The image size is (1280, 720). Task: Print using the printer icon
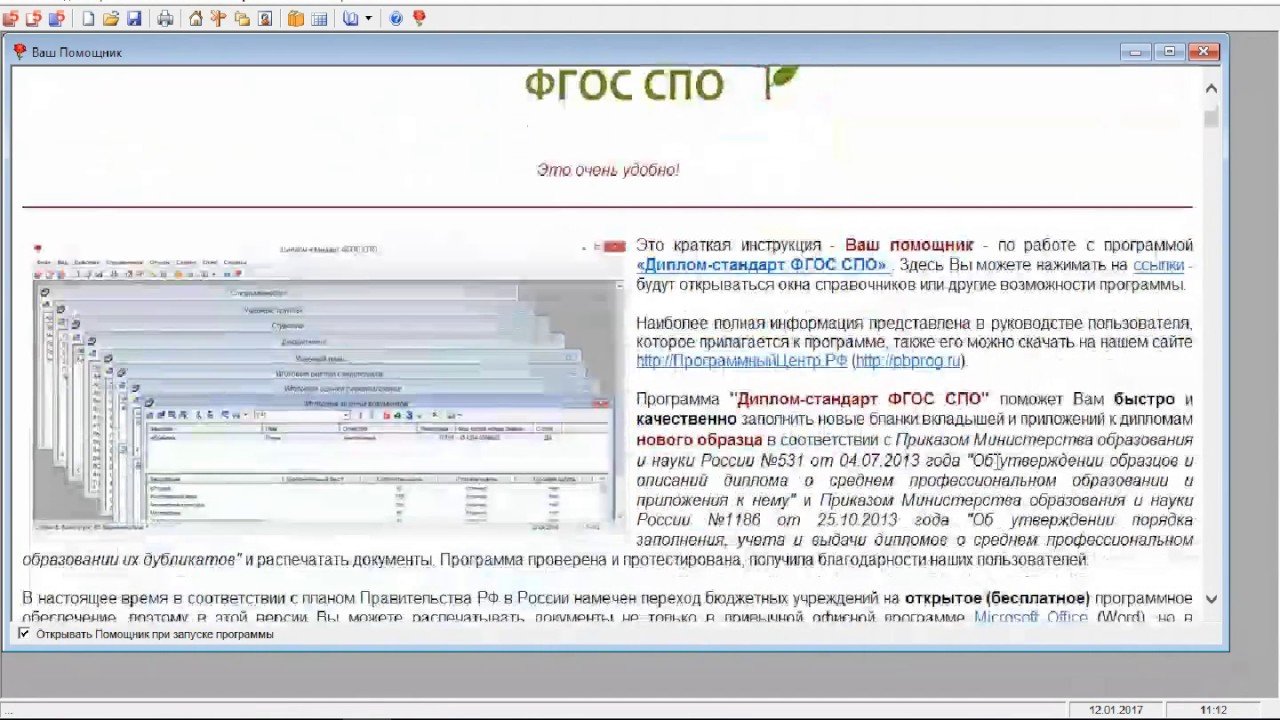coord(165,18)
